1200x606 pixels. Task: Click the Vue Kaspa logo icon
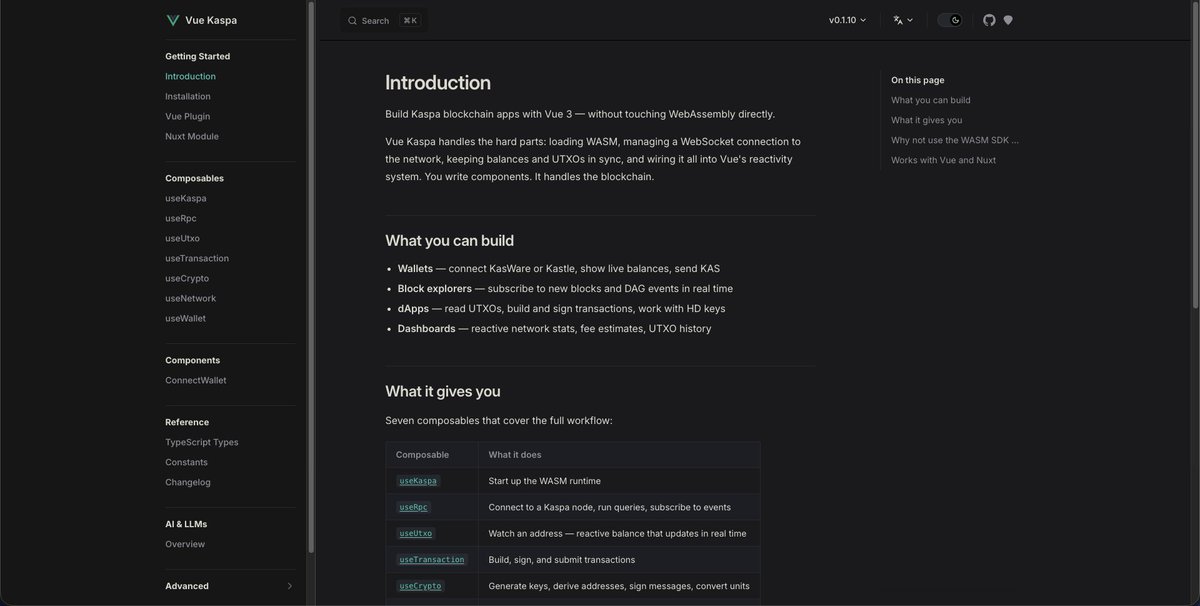[173, 20]
